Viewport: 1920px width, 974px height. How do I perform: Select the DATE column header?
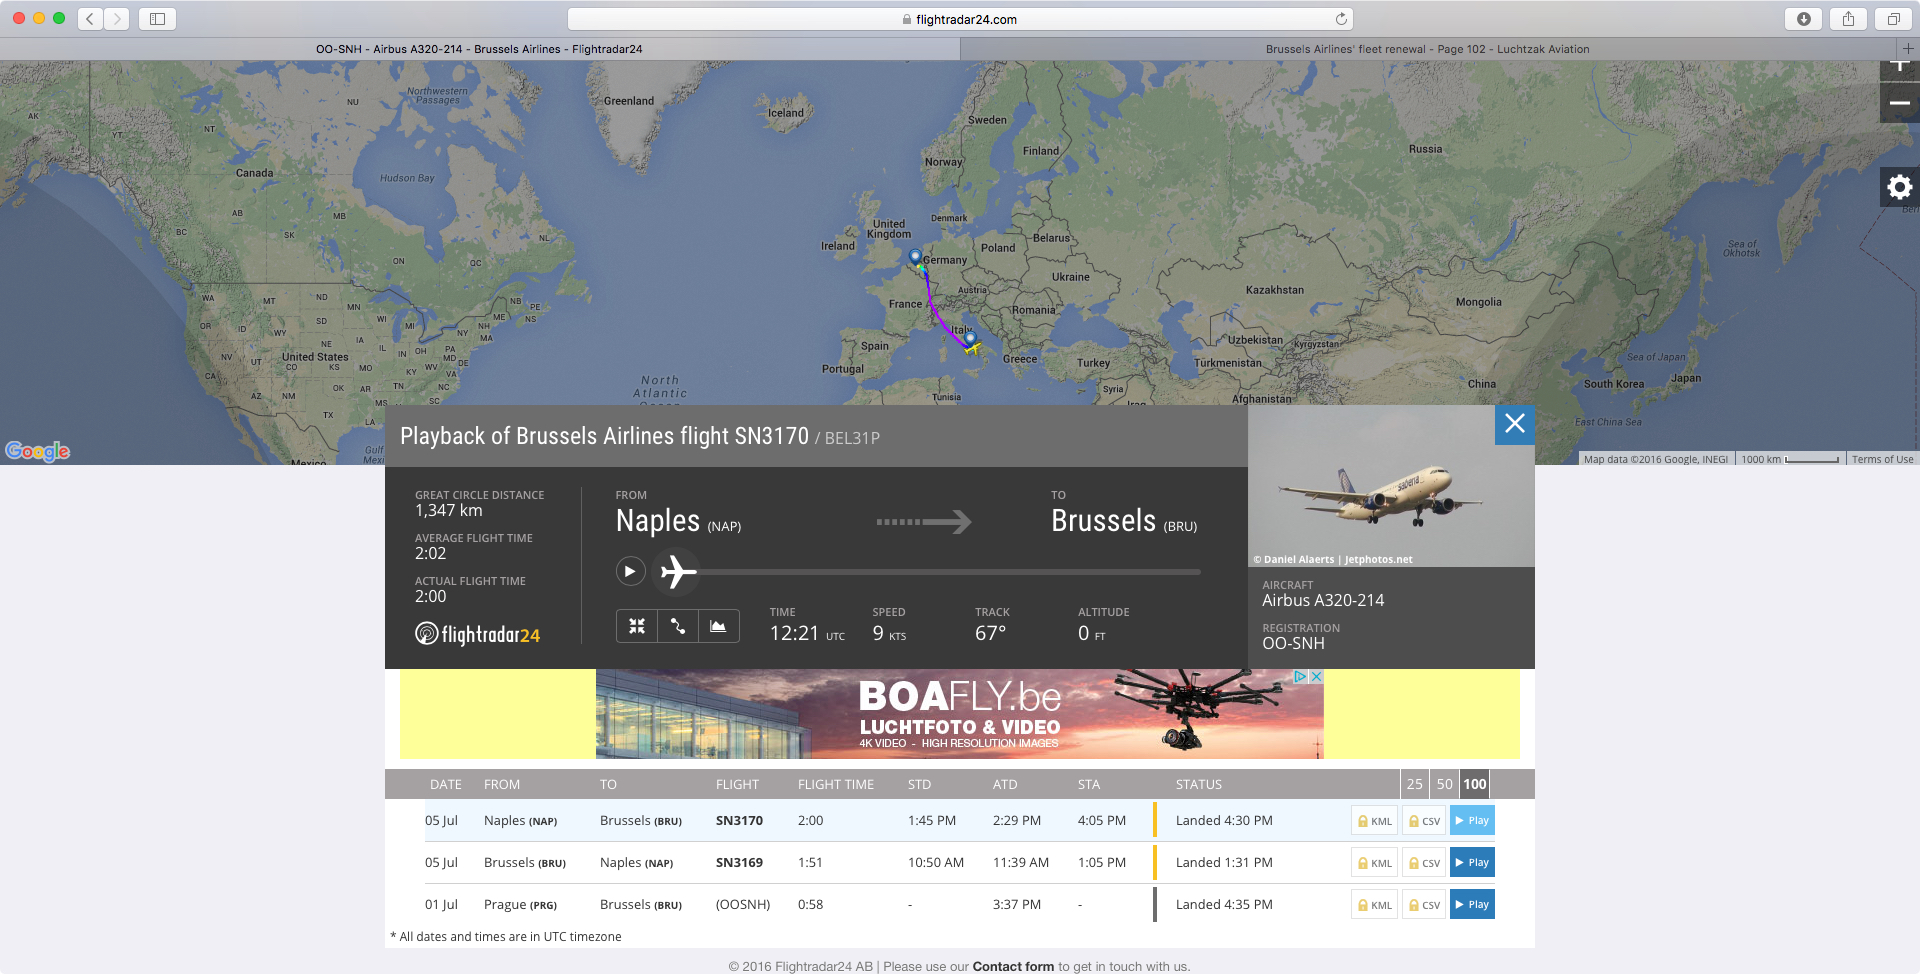446,785
